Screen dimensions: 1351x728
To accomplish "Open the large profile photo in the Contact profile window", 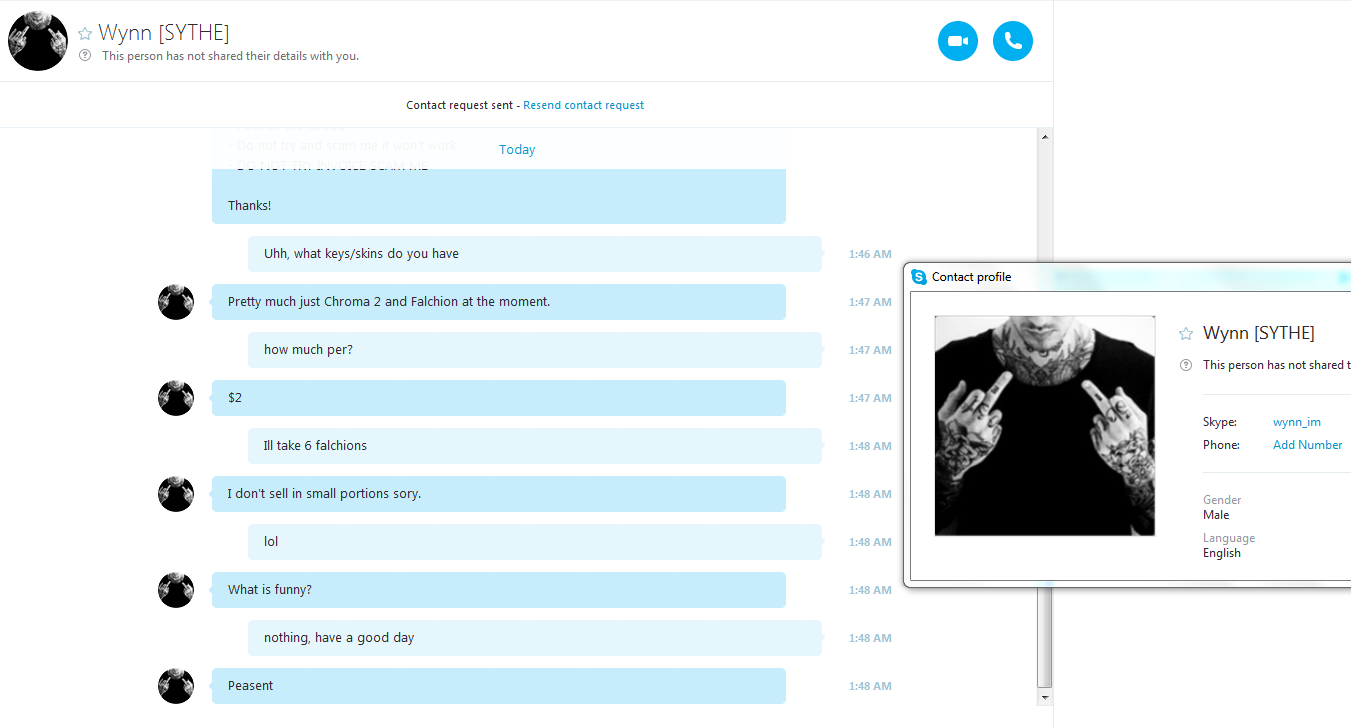I will coord(1045,426).
